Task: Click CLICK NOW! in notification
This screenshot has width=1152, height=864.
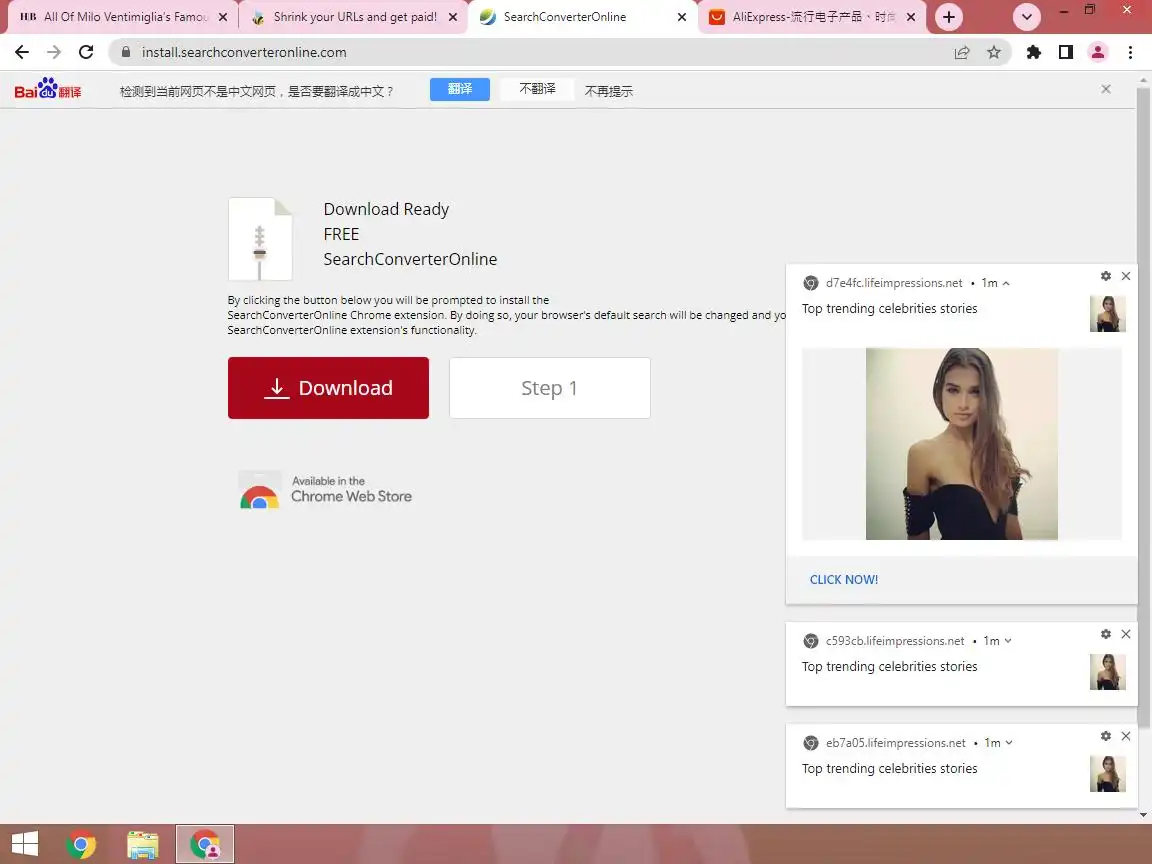Action: pos(843,580)
